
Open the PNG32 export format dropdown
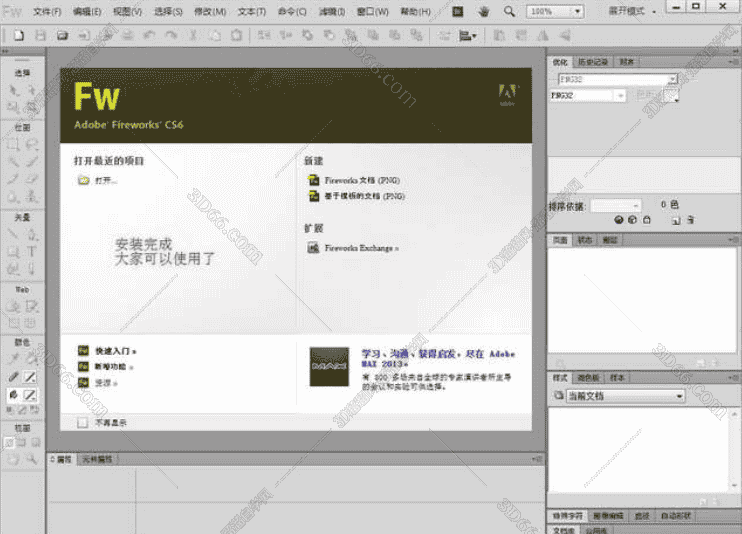click(621, 96)
